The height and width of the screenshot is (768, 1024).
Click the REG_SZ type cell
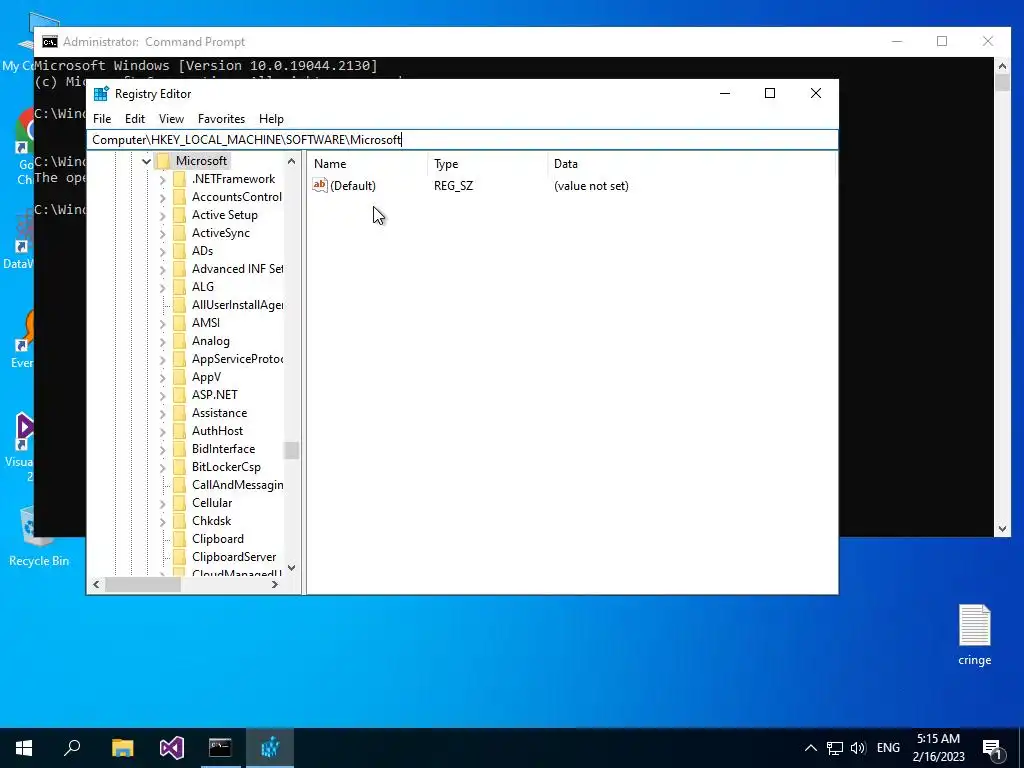pyautogui.click(x=453, y=186)
